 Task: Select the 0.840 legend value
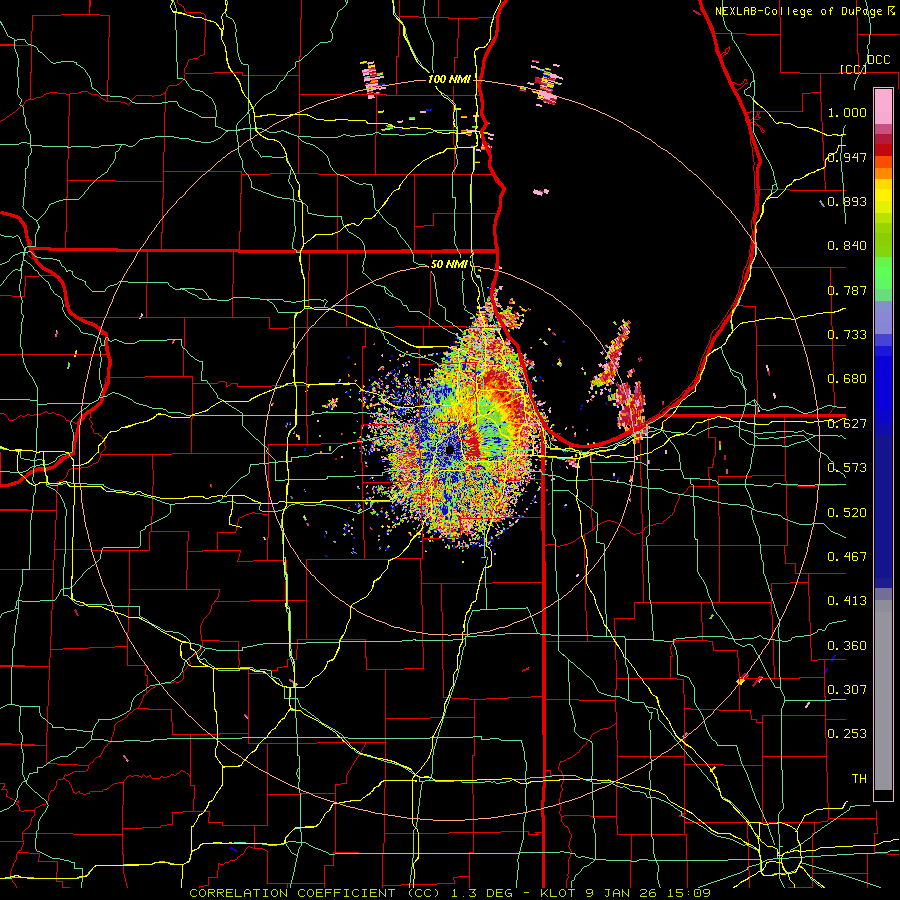coord(847,246)
